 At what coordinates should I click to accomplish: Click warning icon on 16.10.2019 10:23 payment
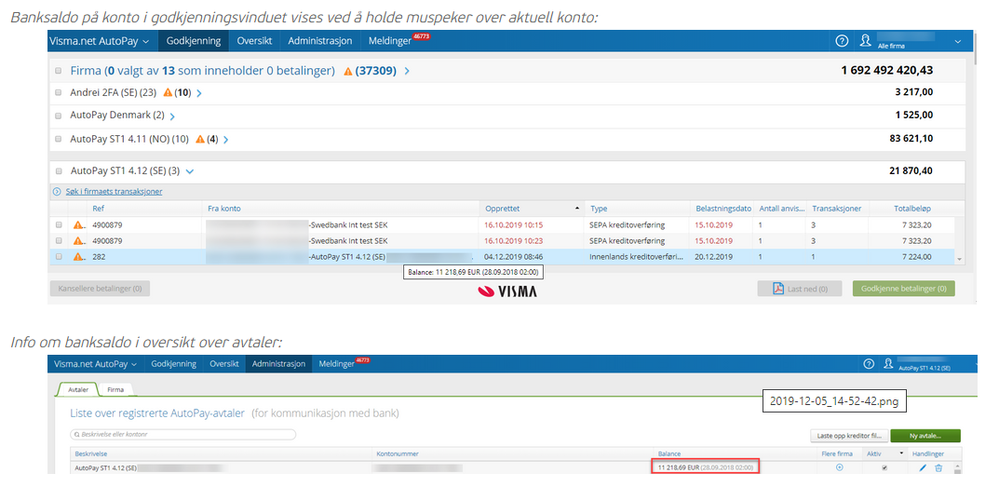[x=78, y=241]
